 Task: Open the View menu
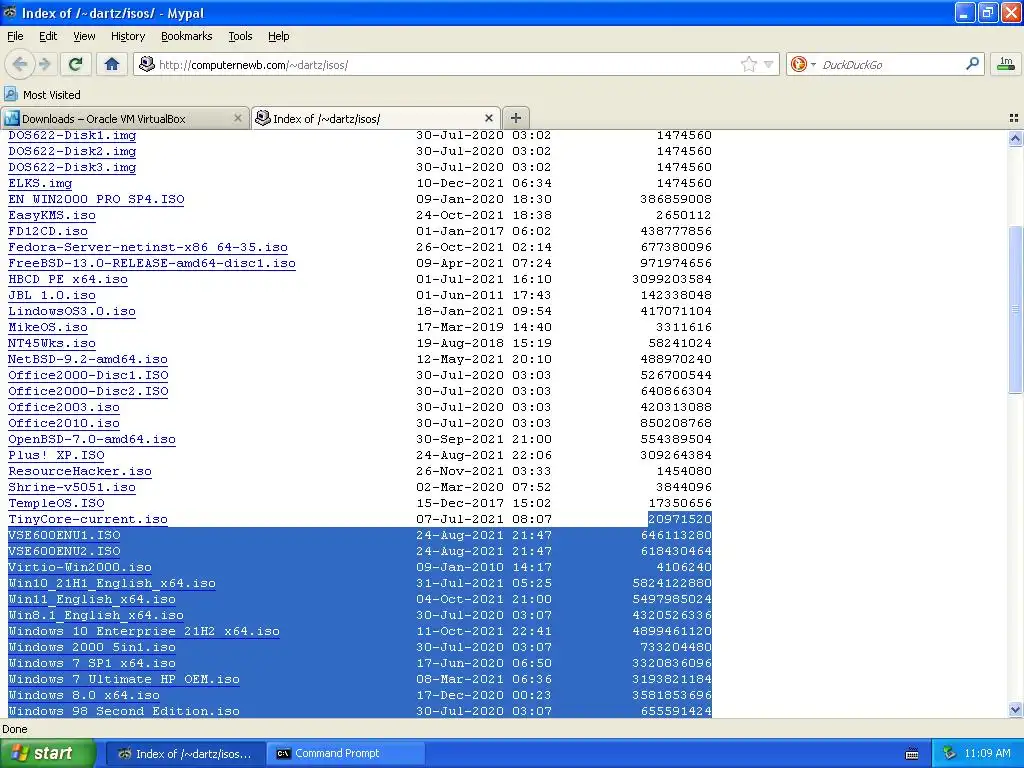coord(84,36)
